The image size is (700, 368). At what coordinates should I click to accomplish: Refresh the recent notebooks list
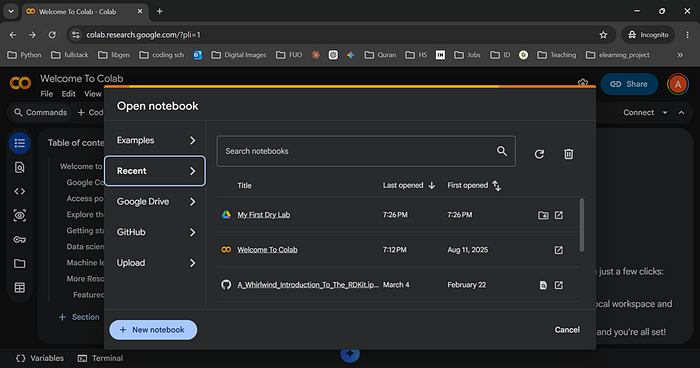click(539, 154)
